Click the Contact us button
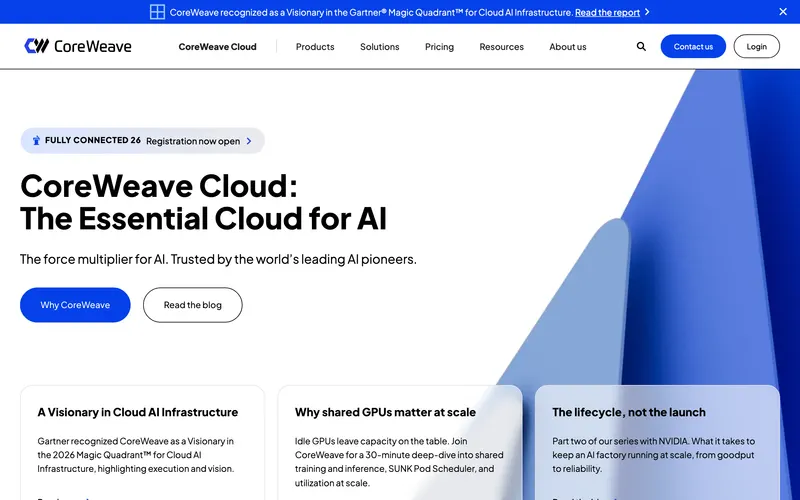 (x=693, y=46)
